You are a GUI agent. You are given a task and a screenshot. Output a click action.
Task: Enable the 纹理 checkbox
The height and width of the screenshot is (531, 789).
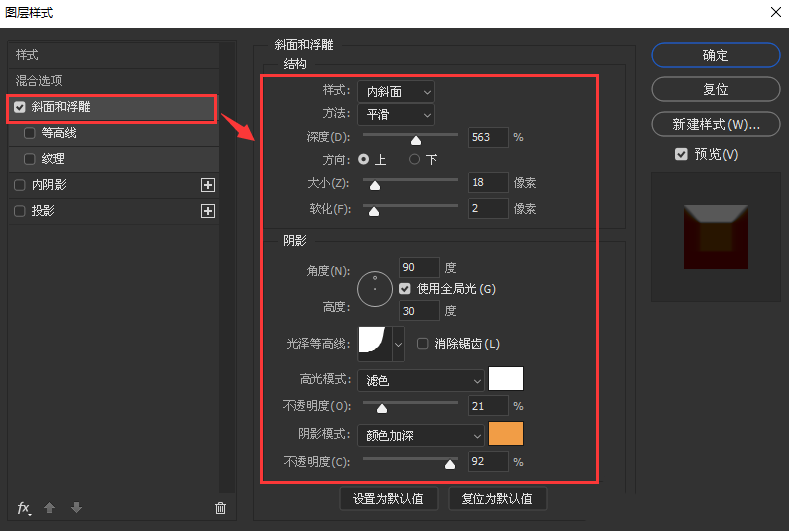coord(30,159)
